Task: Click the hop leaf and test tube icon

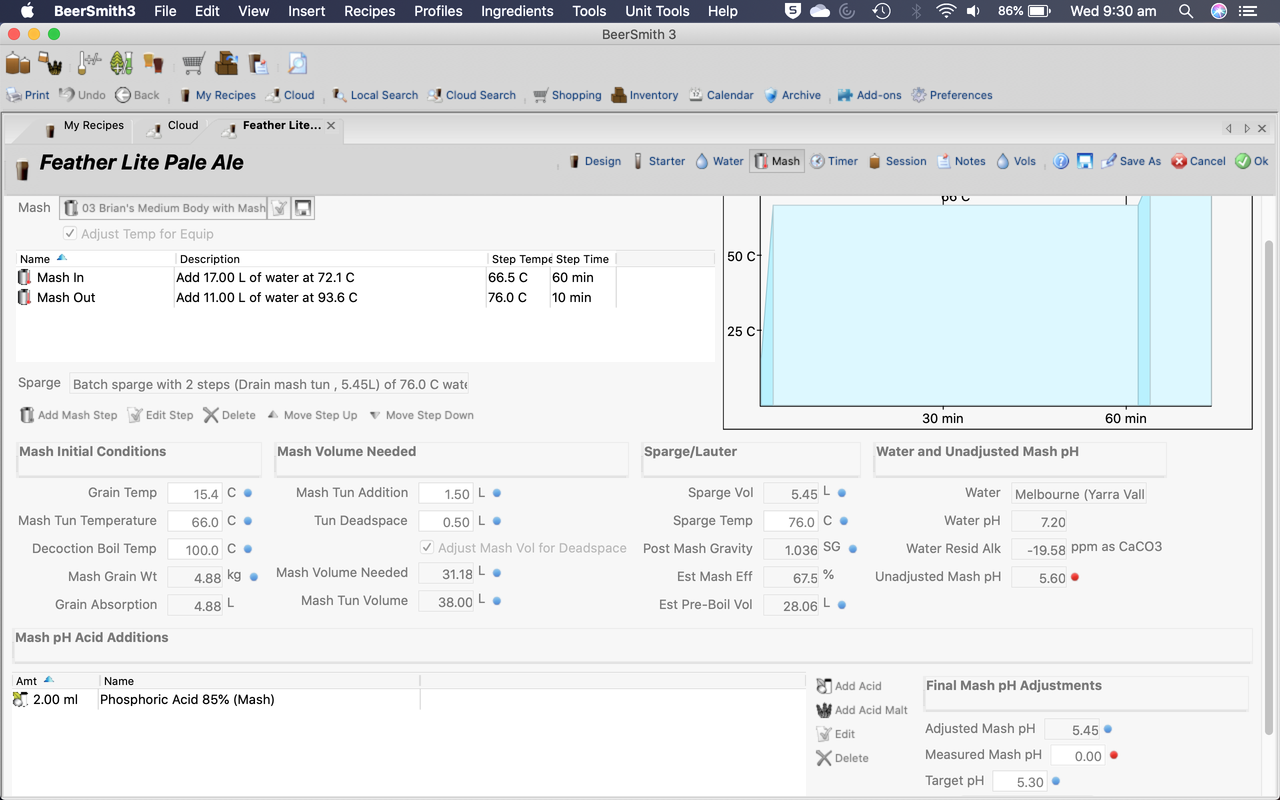Action: [121, 63]
